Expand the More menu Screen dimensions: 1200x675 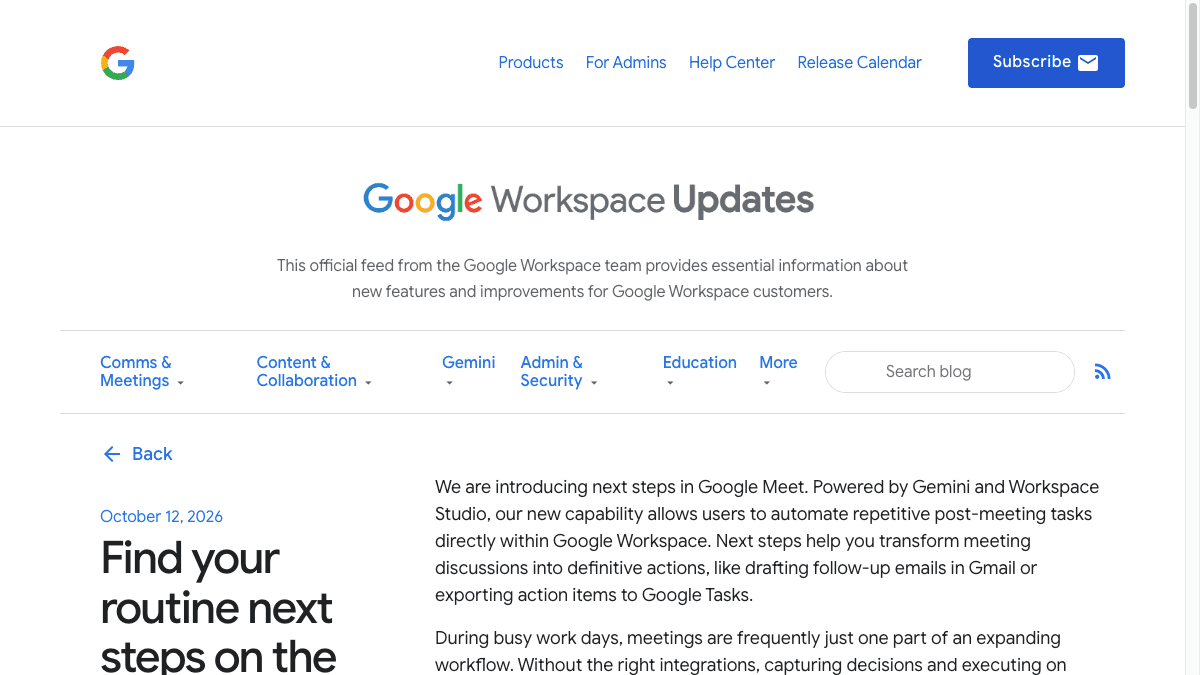(x=778, y=372)
